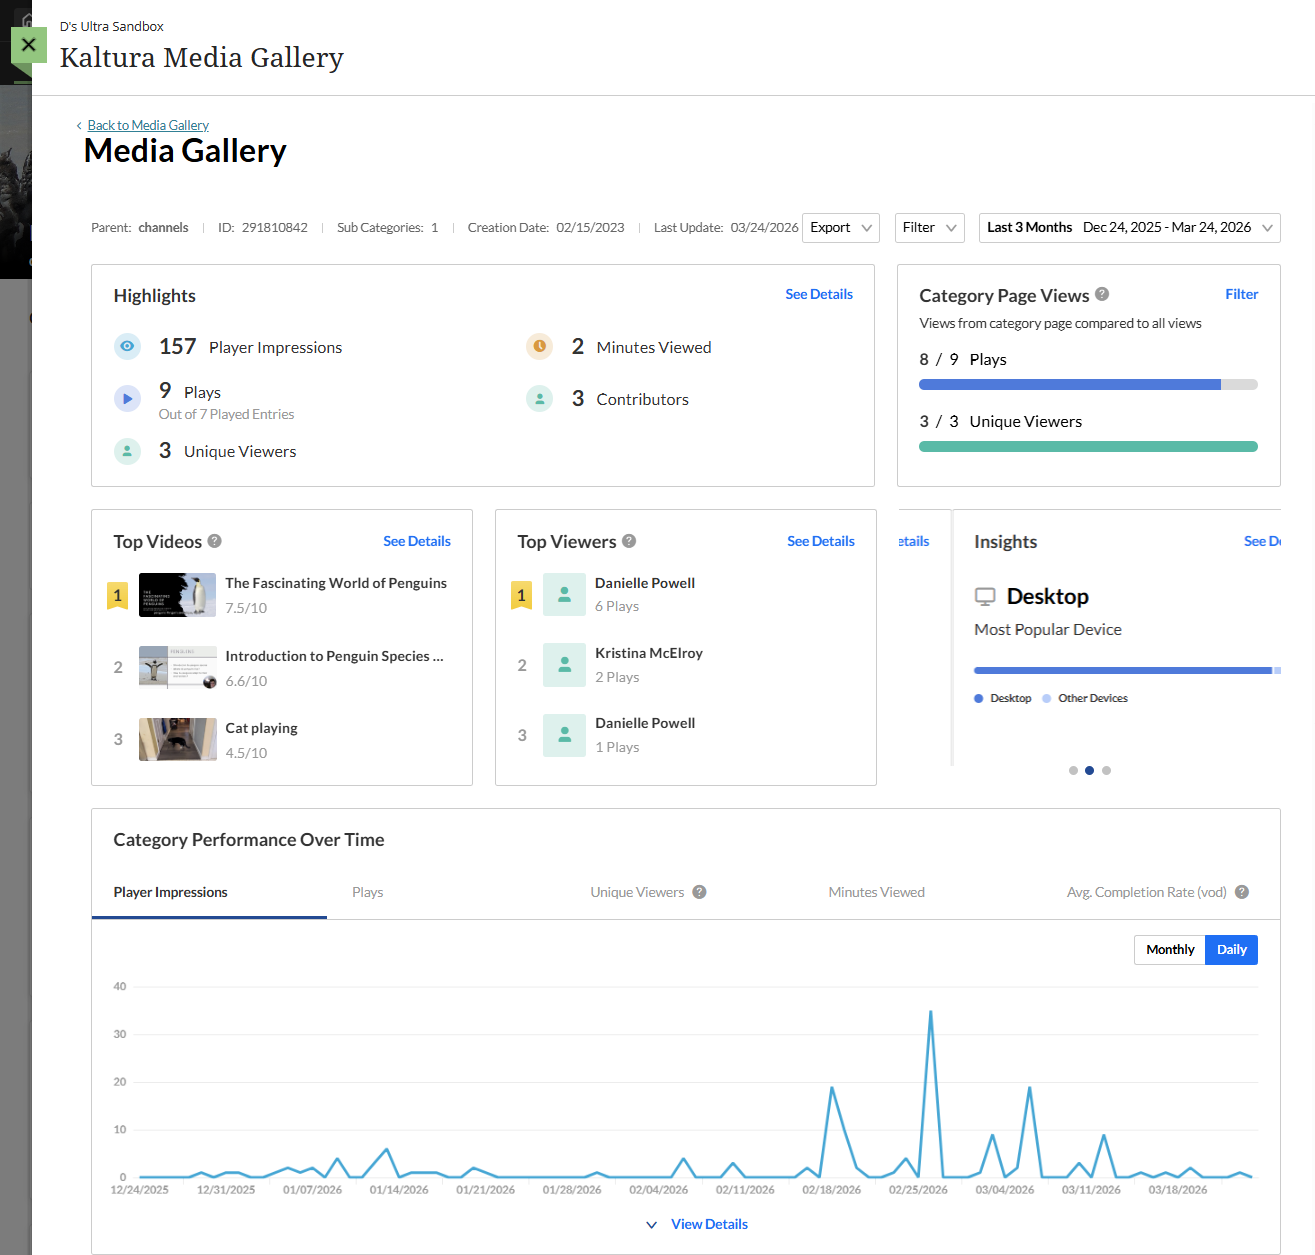
Task: Click See Details in Top Videos
Action: (417, 541)
